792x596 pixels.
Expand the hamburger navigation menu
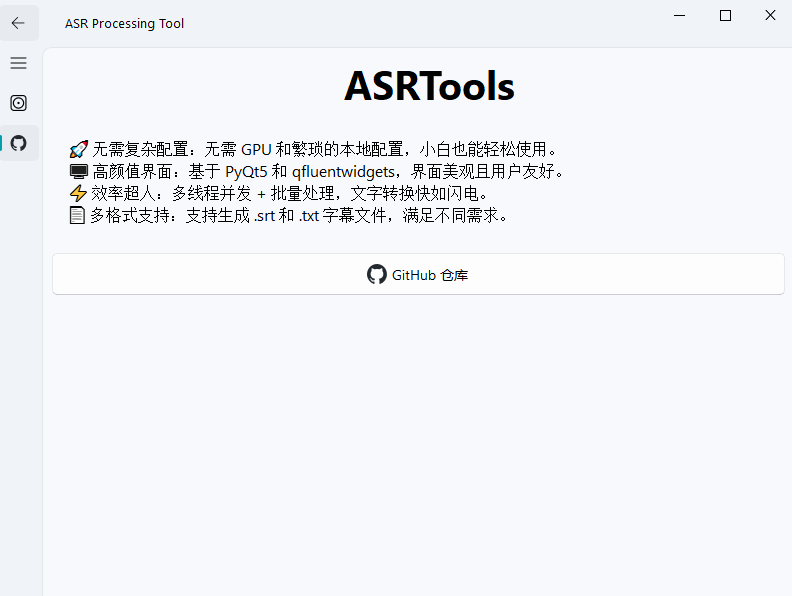tap(18, 63)
